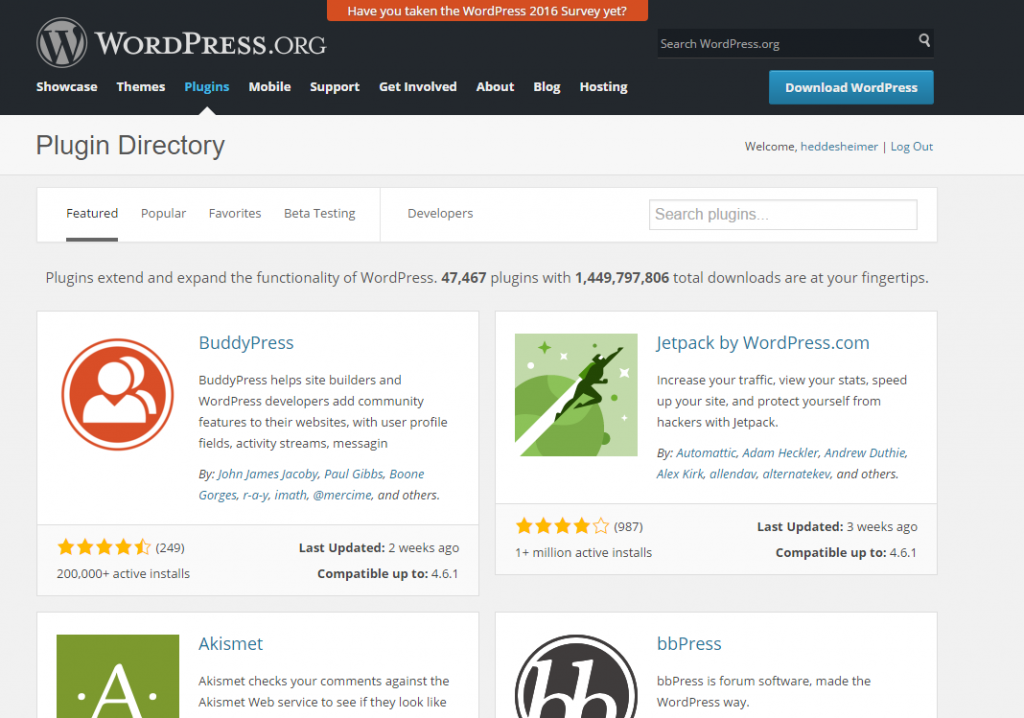Open author Alex Kirk link
Screen dimensions: 1024x718
[680, 474]
